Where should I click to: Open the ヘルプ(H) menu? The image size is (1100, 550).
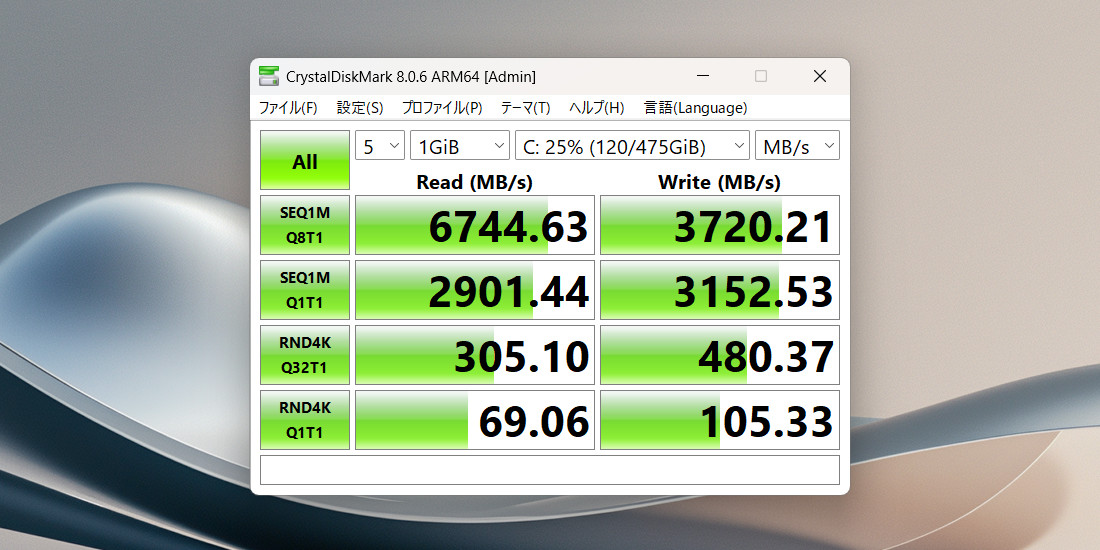coord(596,108)
